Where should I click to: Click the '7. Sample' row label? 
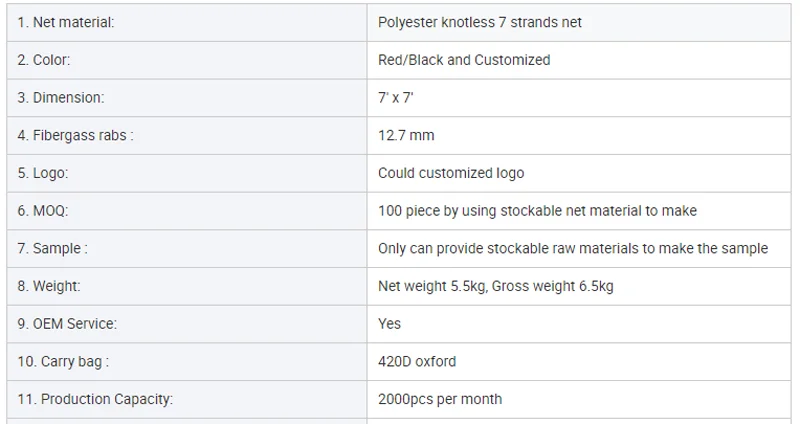(52, 248)
